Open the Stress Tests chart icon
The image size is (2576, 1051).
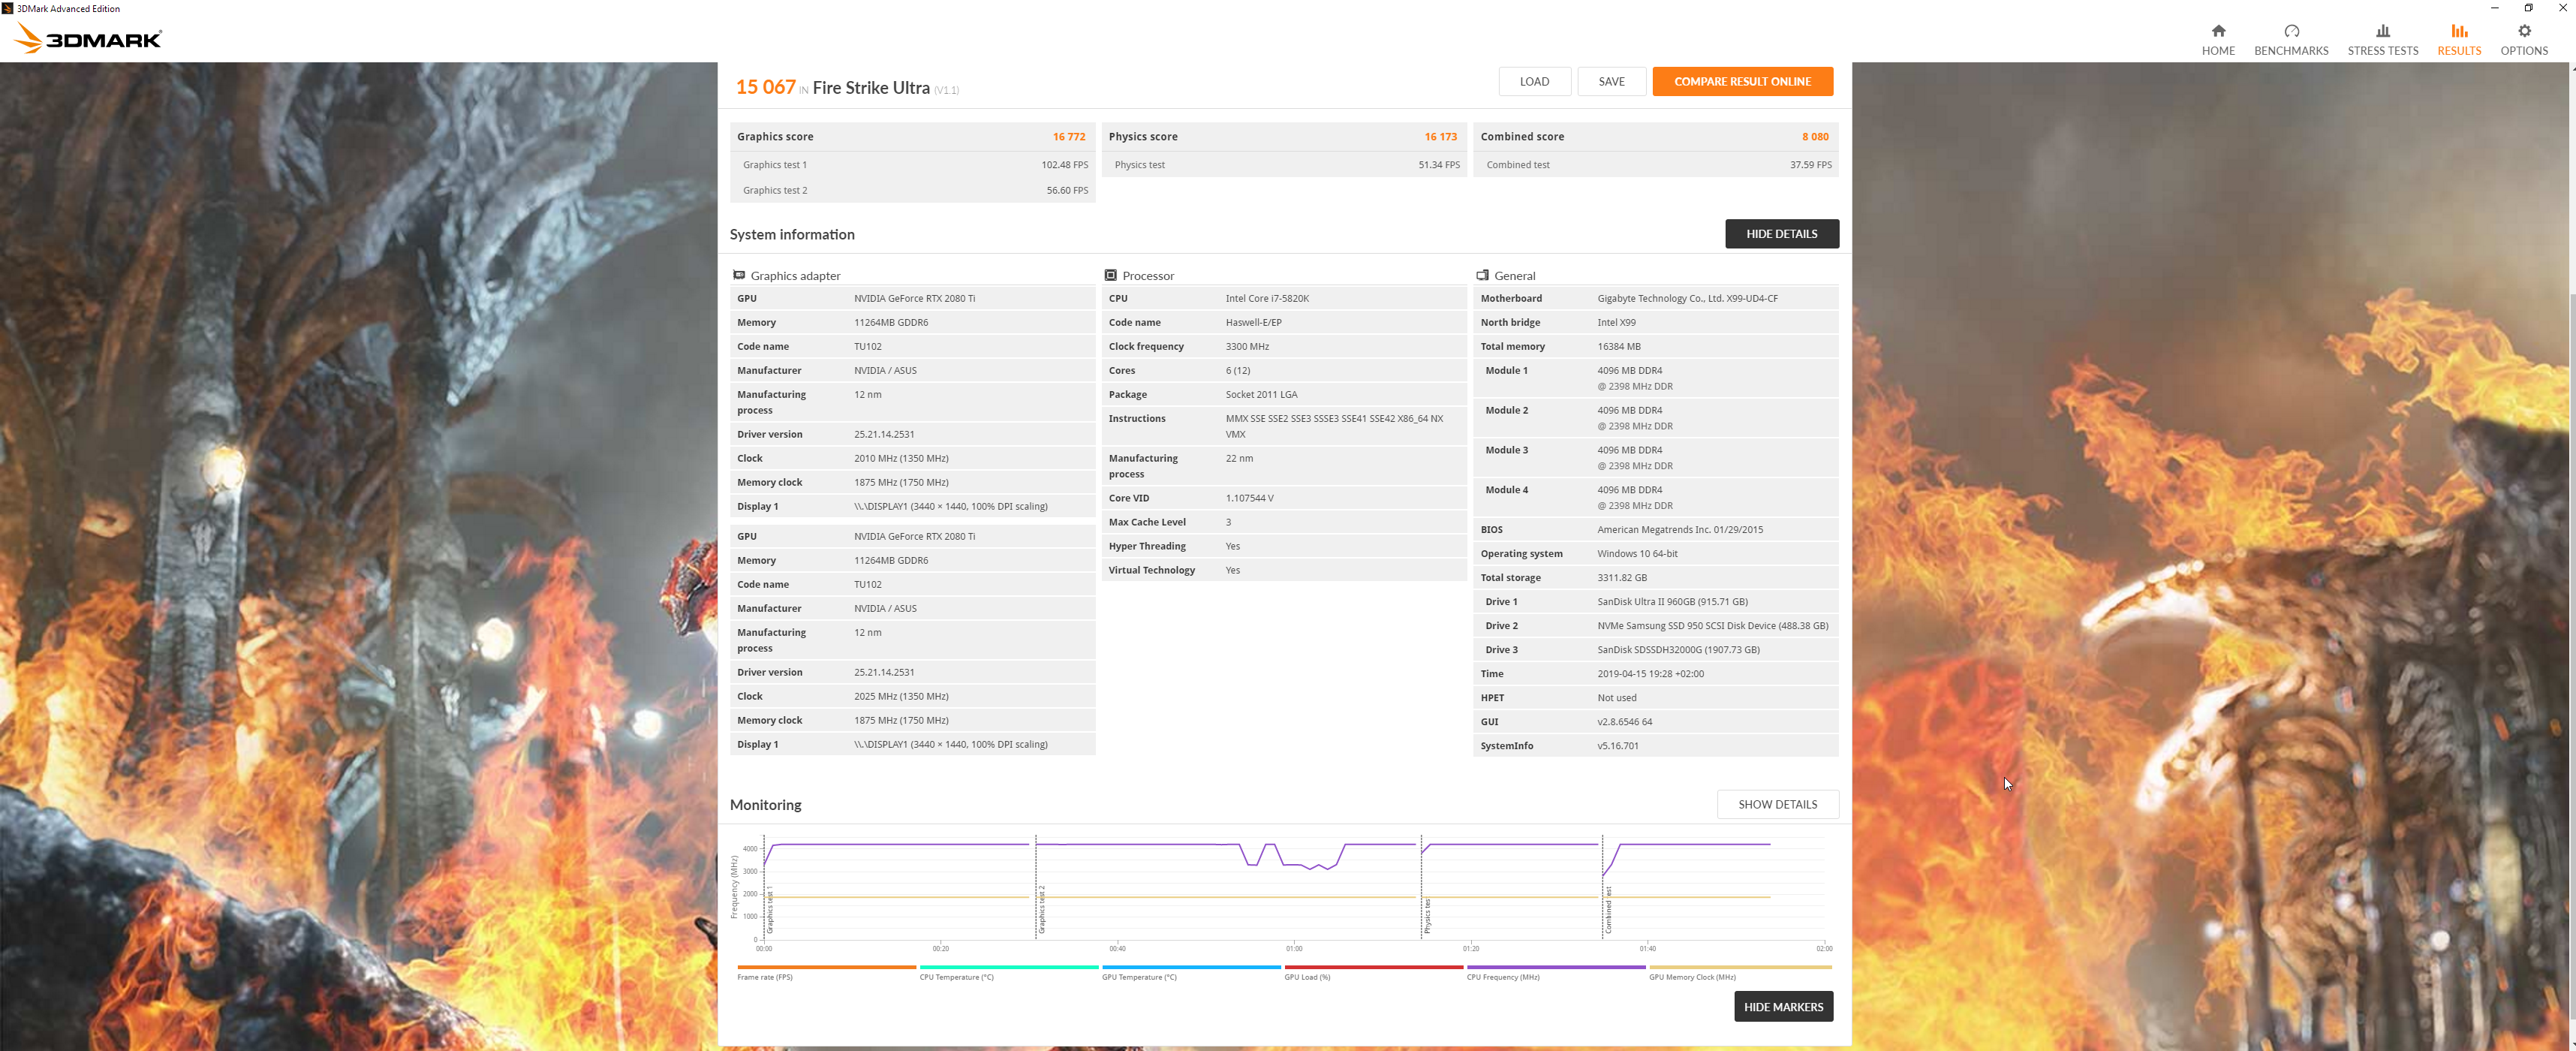coord(2382,31)
